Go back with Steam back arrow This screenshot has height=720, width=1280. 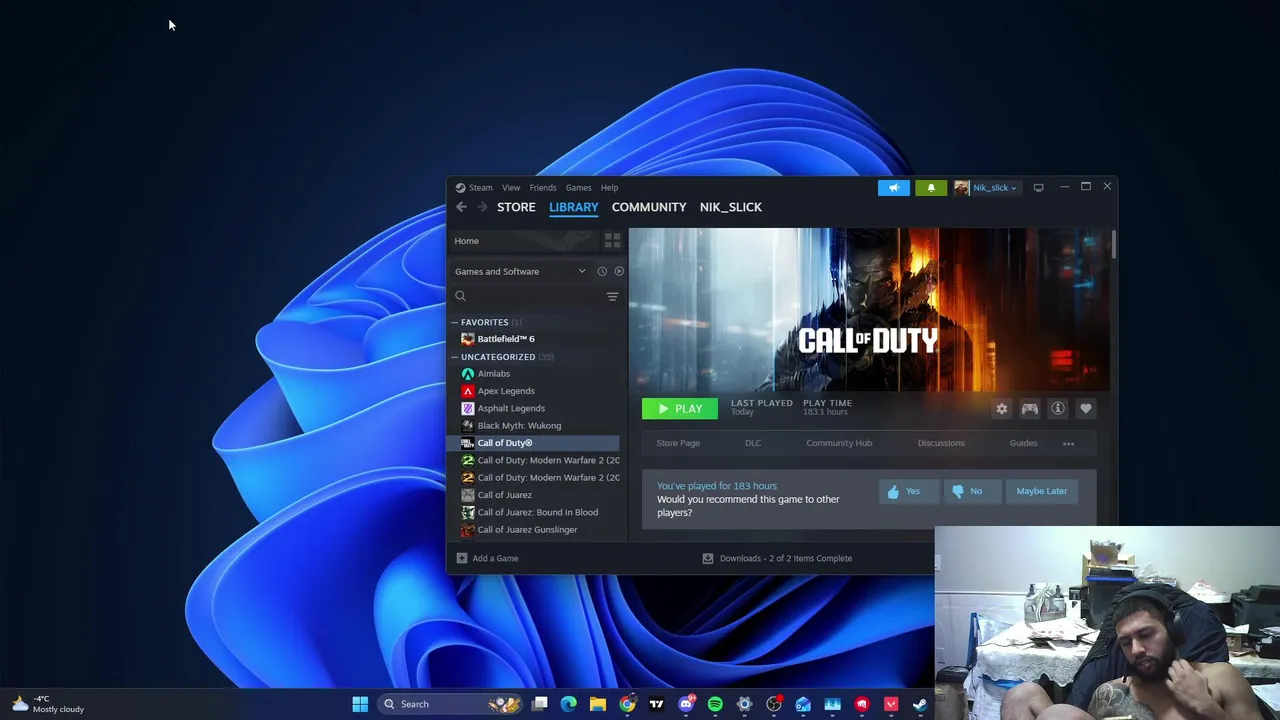coord(461,207)
